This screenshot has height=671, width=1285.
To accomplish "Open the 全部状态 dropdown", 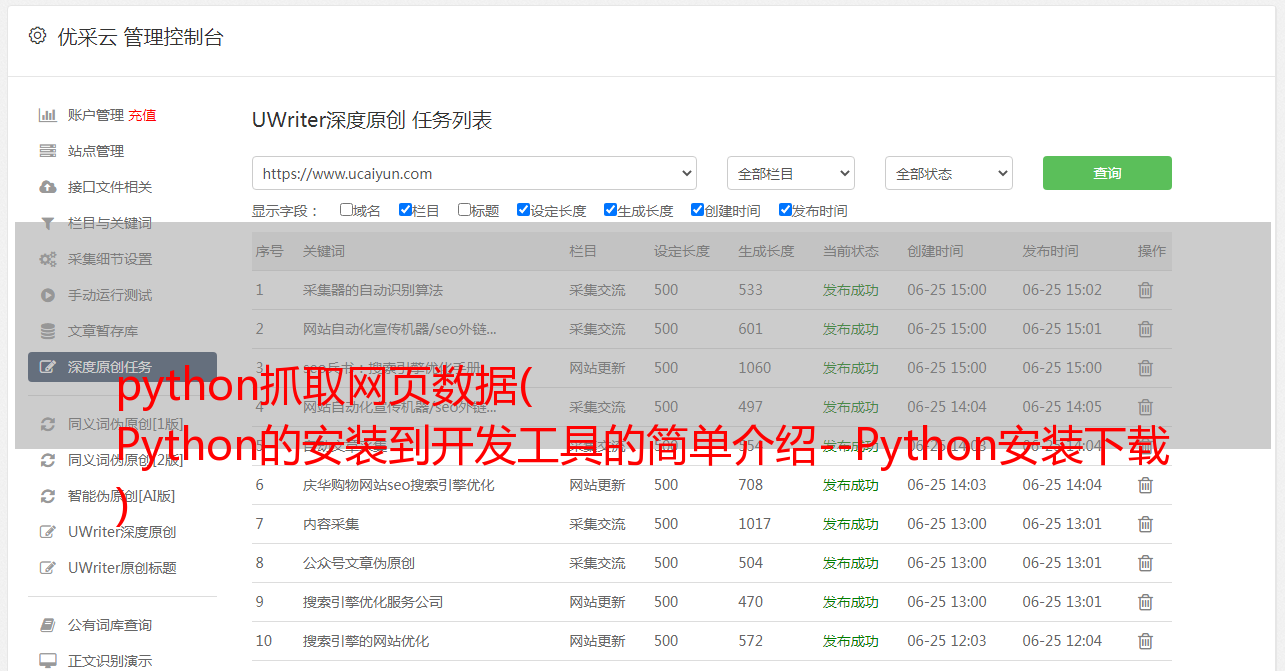I will tap(949, 173).
